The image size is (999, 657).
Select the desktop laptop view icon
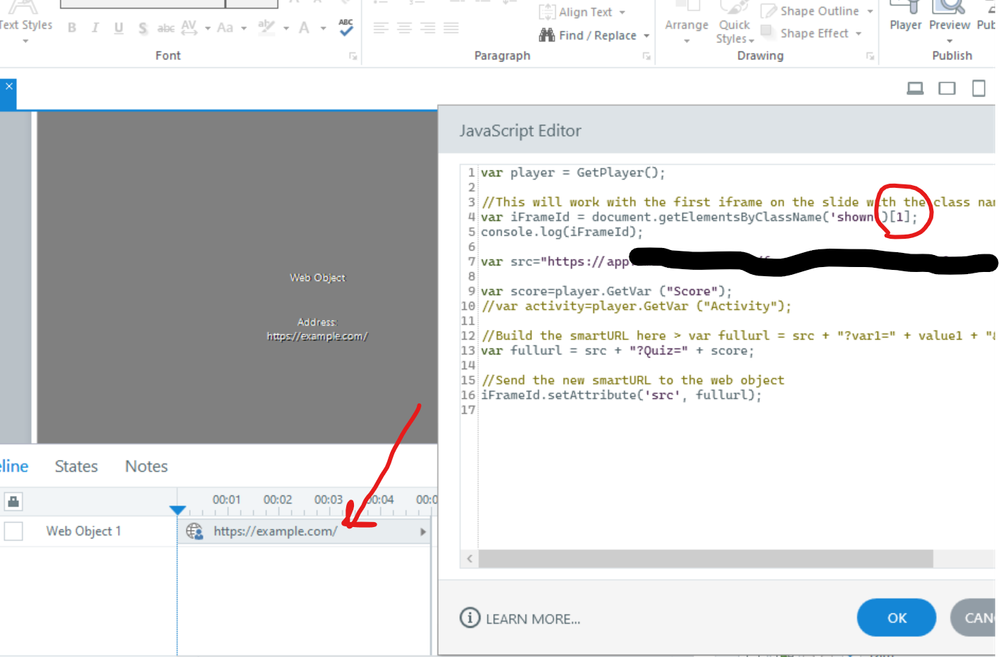click(x=915, y=89)
